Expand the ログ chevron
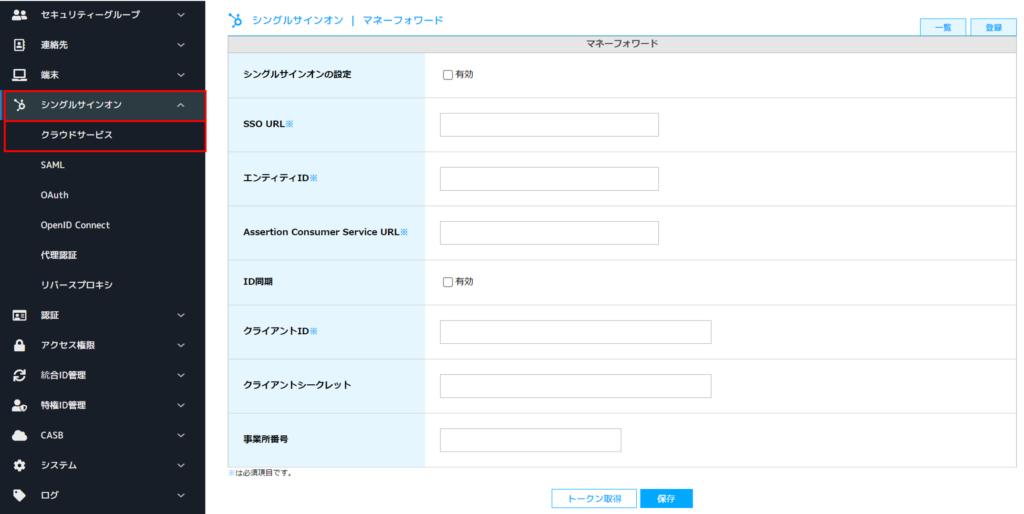 click(181, 495)
